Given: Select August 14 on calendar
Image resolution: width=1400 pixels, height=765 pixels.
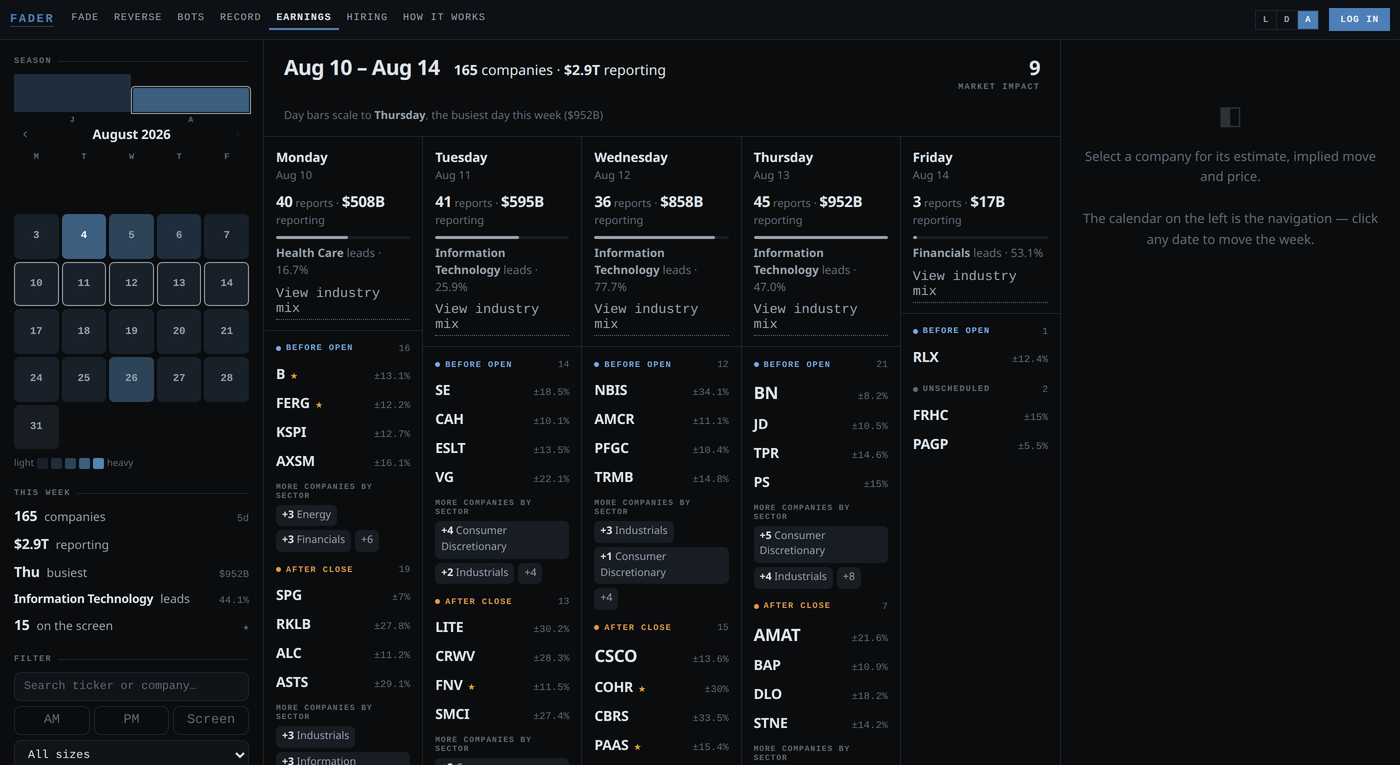Looking at the screenshot, I should [227, 284].
